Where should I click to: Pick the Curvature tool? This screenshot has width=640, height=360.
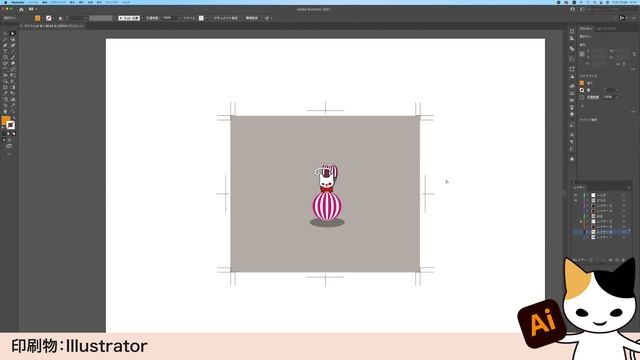point(13,45)
